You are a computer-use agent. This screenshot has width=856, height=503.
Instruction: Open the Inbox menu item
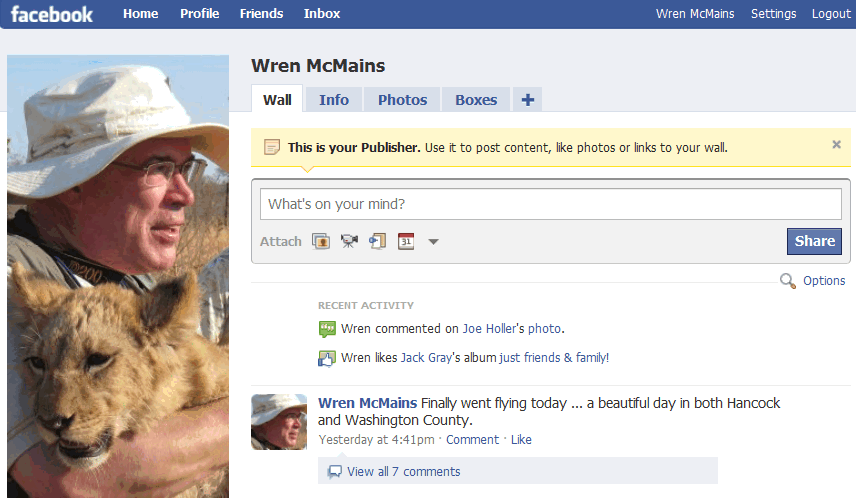click(322, 14)
